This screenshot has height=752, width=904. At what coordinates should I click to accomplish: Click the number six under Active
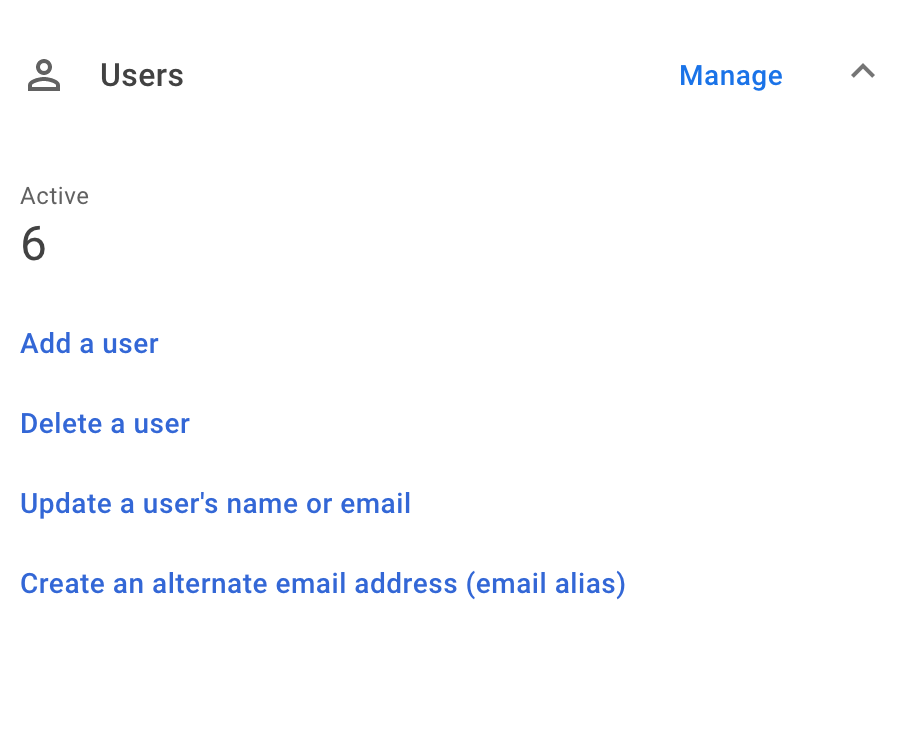[33, 244]
